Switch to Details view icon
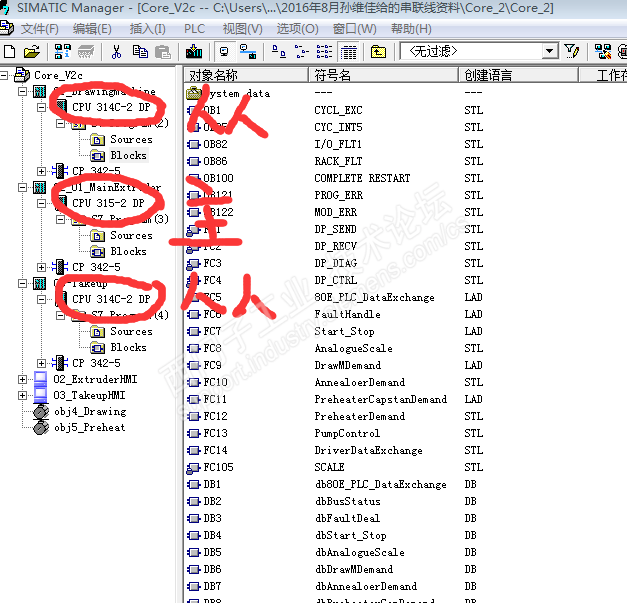Image resolution: width=627 pixels, height=603 pixels. [348, 52]
